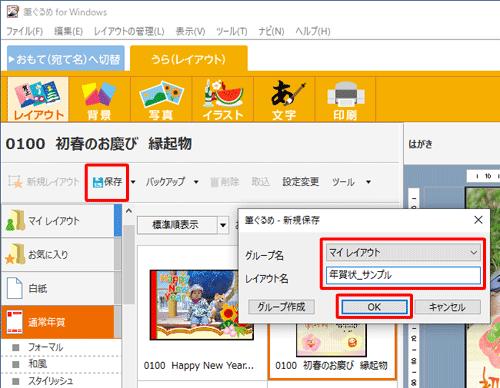Select 和風 subcategory
This screenshot has height=388, width=500.
(x=37, y=364)
